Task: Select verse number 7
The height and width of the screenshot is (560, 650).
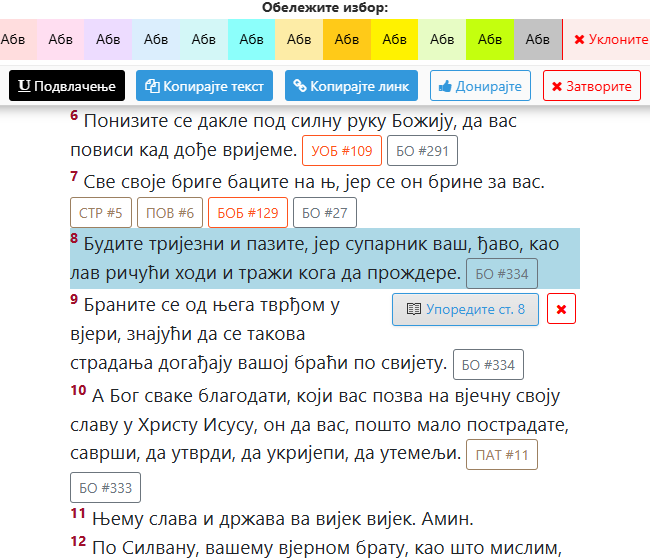Action: coord(74,176)
